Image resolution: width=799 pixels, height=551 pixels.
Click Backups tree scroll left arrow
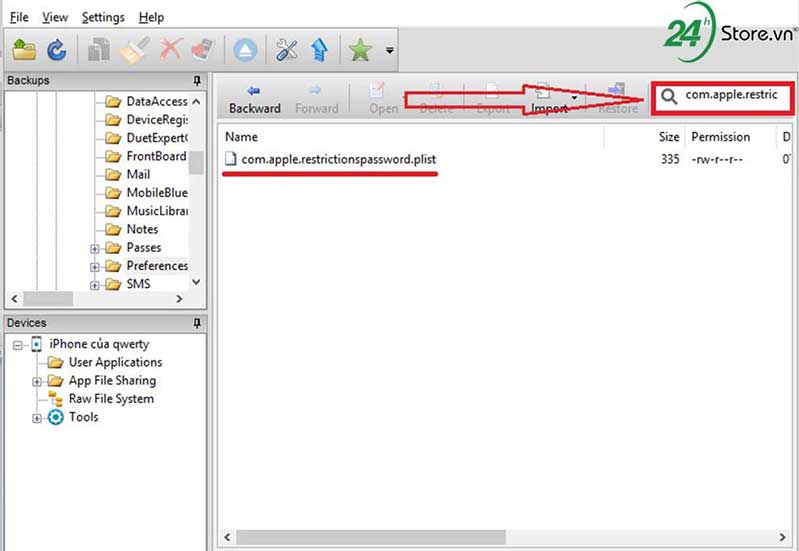pyautogui.click(x=14, y=299)
